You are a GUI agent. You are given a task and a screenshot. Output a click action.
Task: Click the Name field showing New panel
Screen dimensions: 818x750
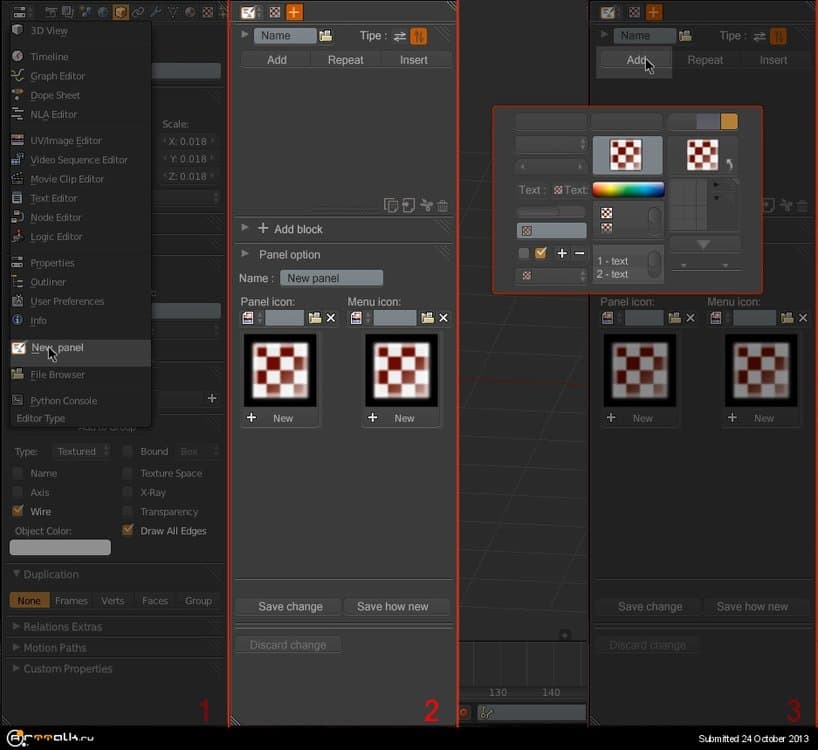pos(331,277)
